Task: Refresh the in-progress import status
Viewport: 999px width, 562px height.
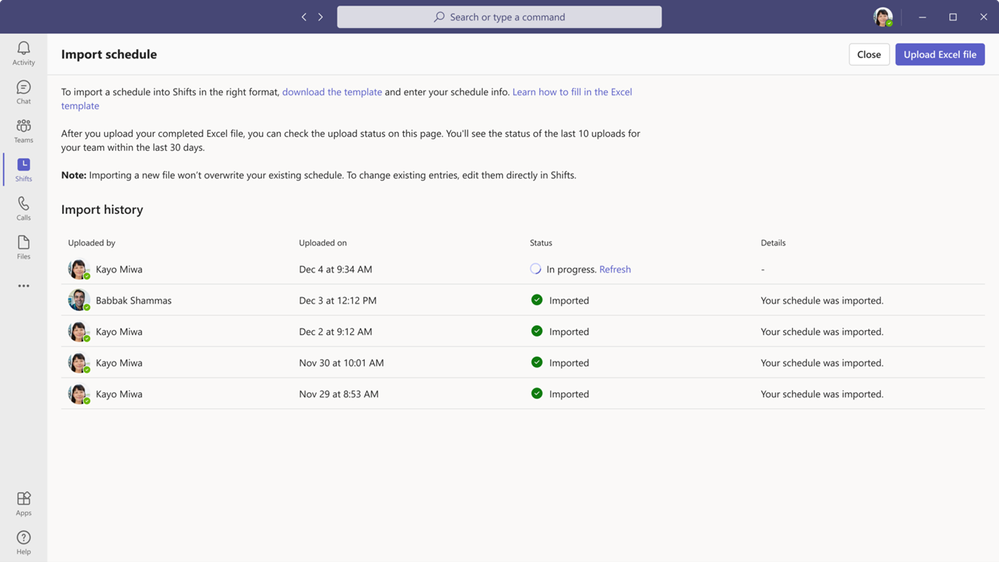Action: coord(615,269)
